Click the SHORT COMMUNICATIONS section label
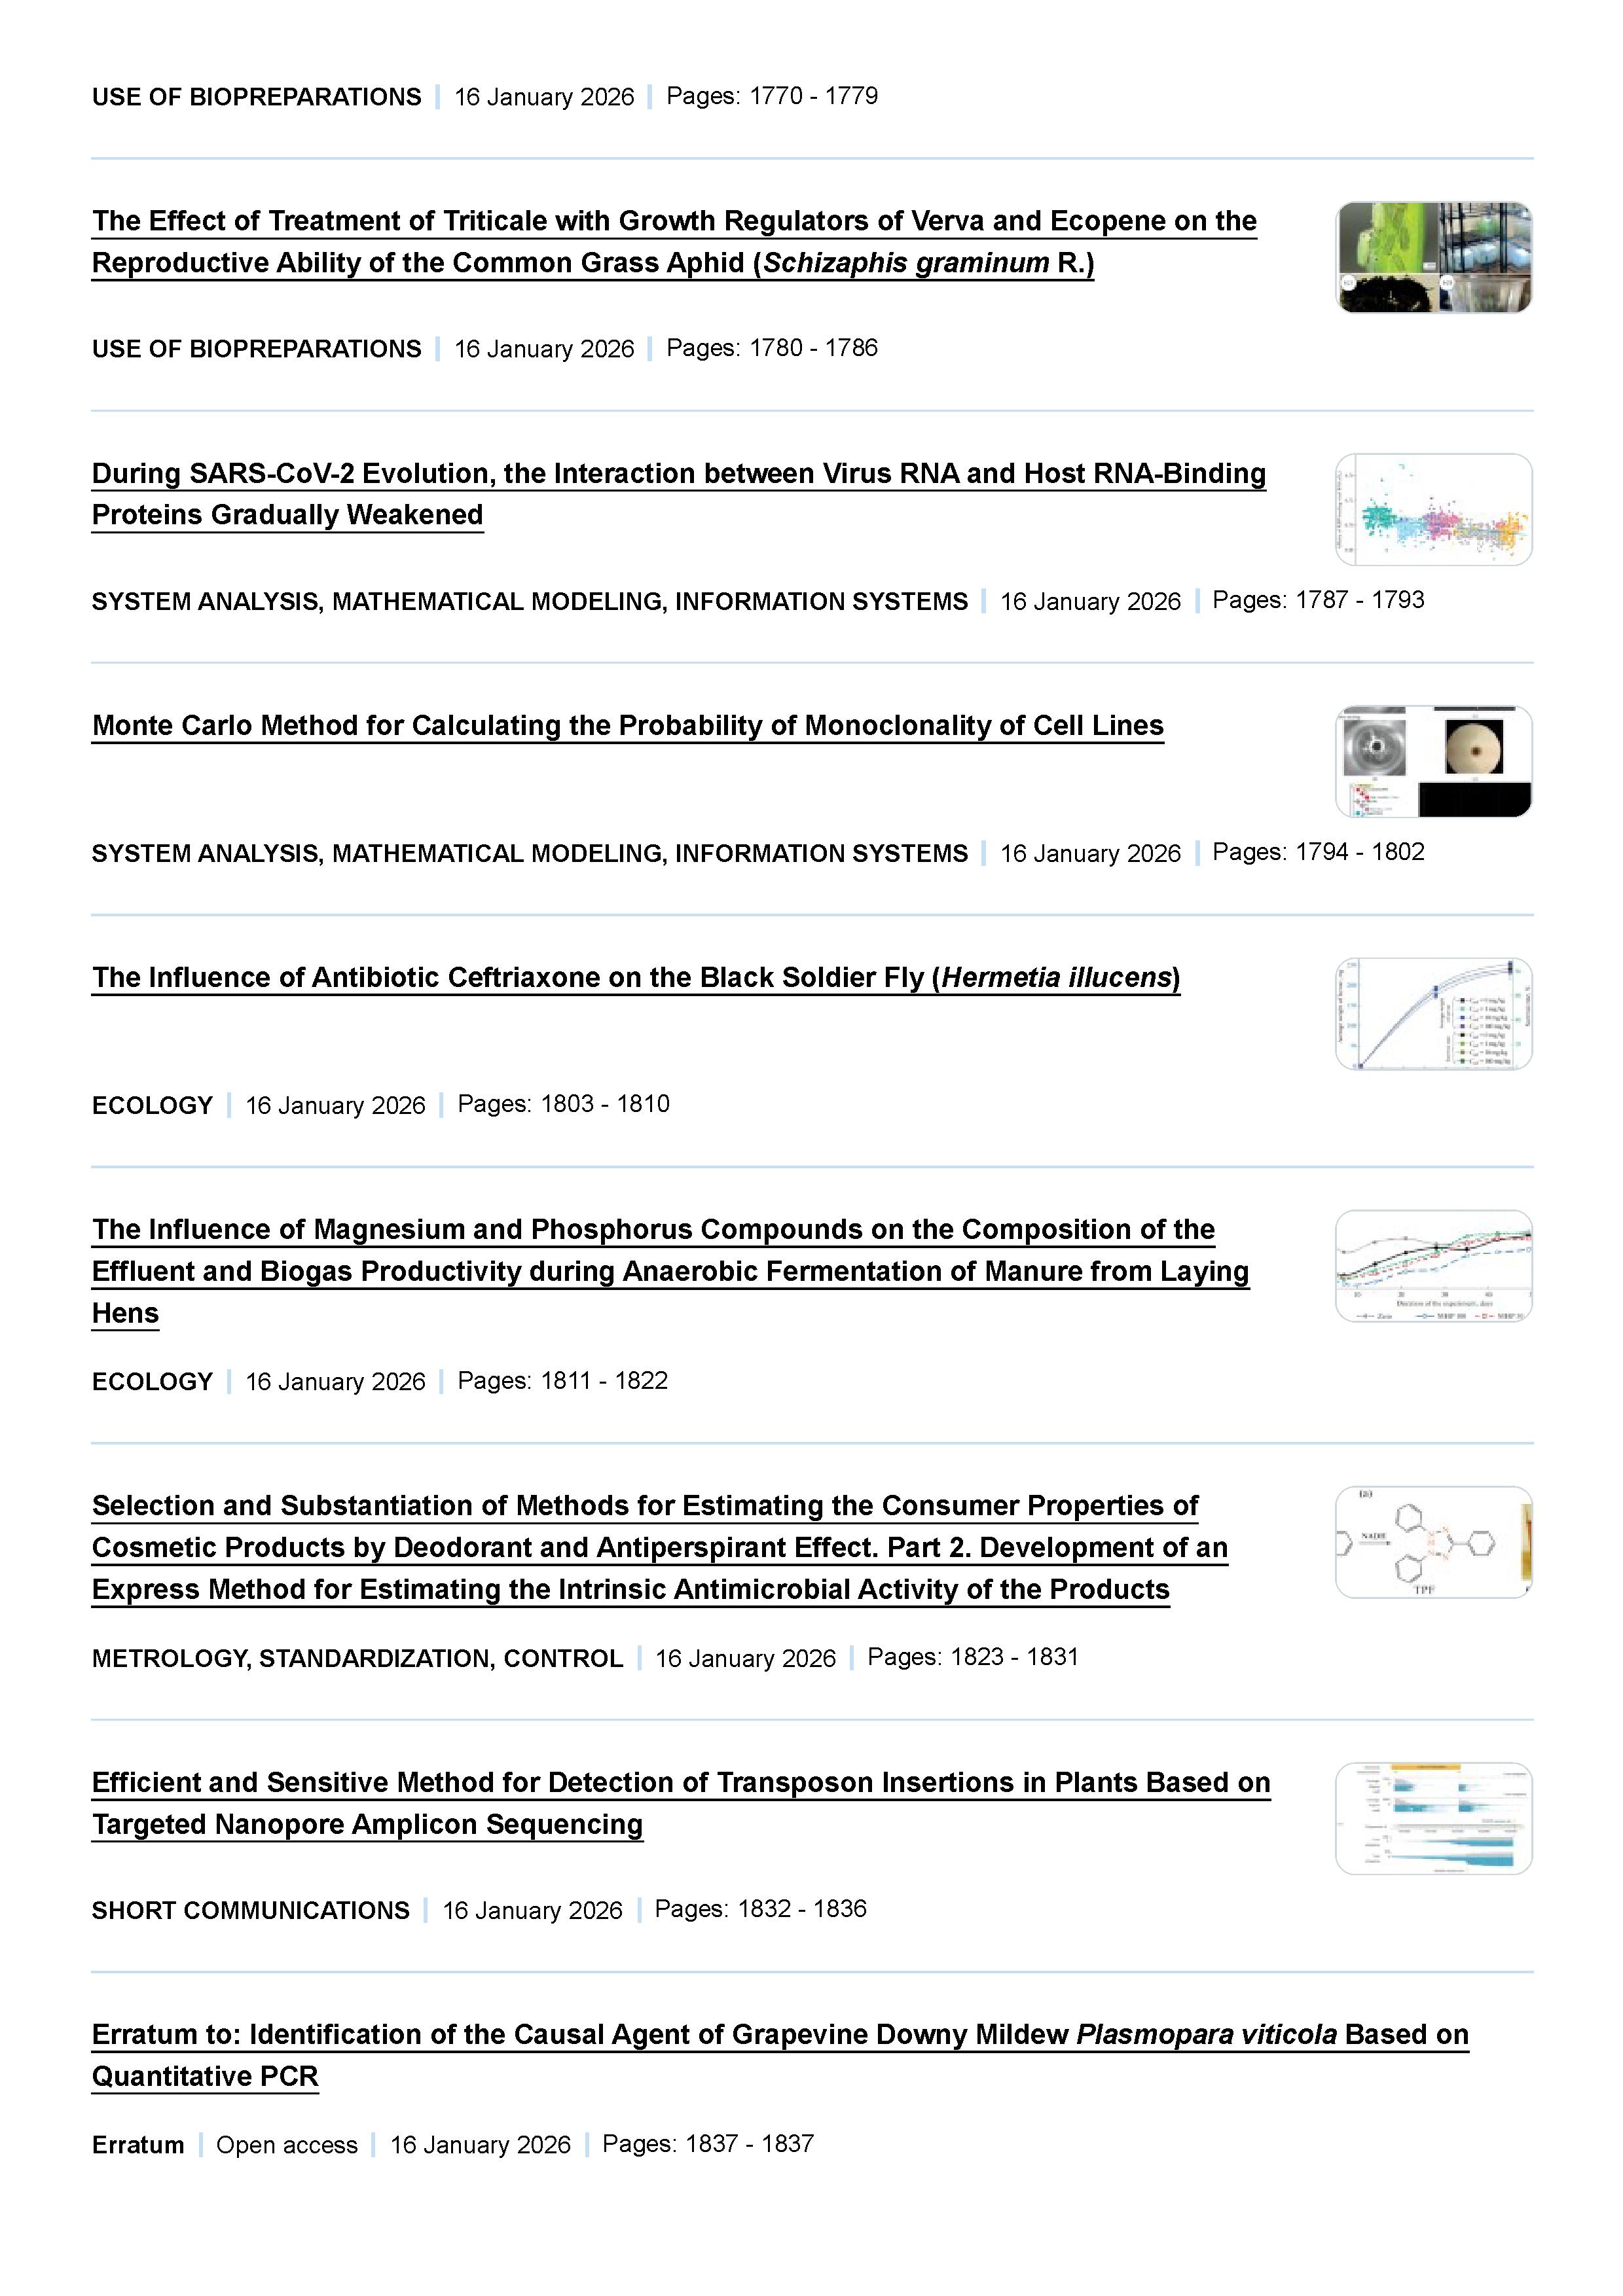The height and width of the screenshot is (2296, 1623). (x=250, y=1910)
